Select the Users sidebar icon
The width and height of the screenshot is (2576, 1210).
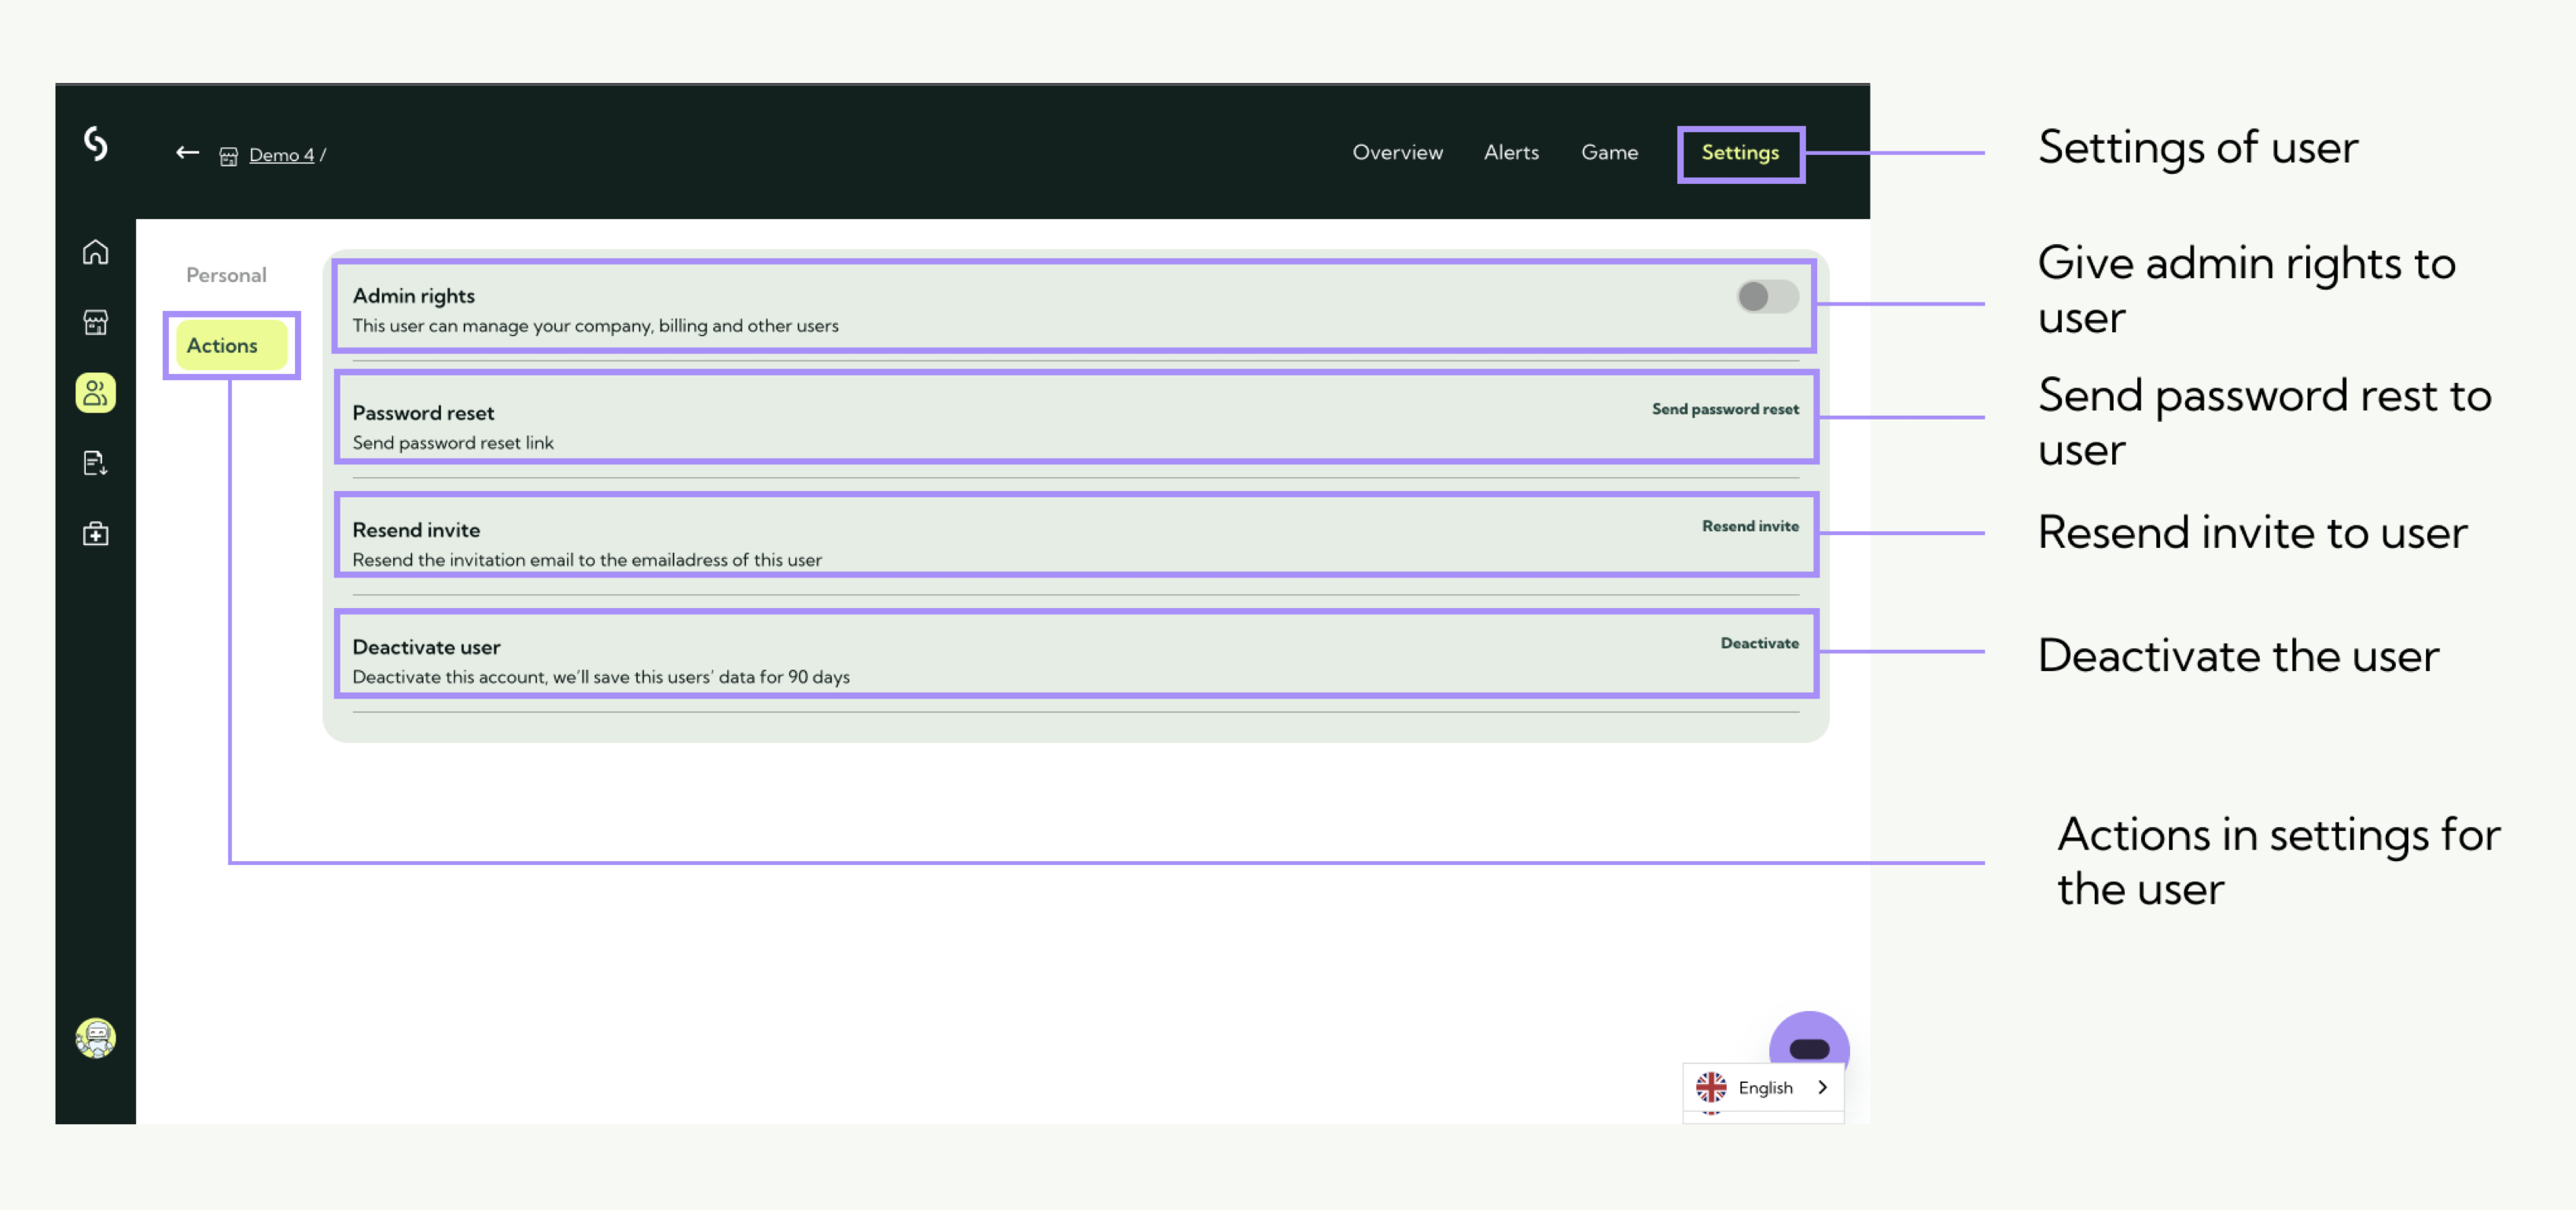[x=95, y=393]
